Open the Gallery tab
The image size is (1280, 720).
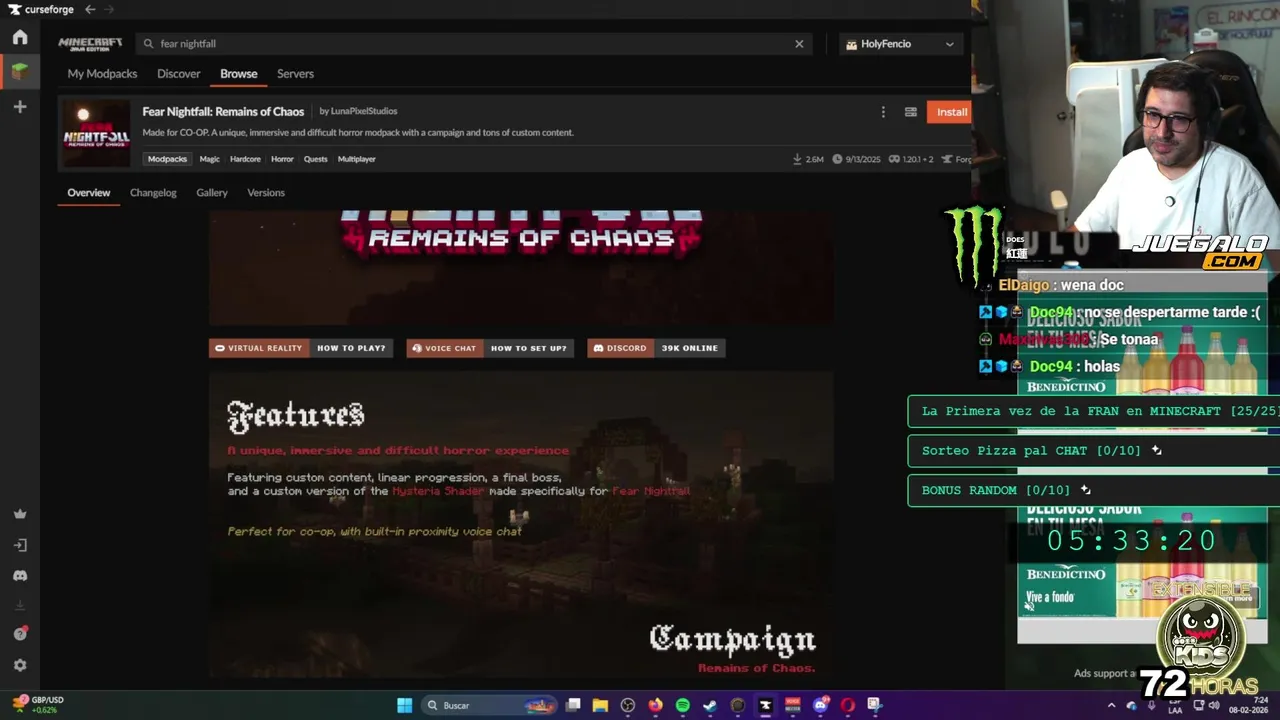point(212,193)
